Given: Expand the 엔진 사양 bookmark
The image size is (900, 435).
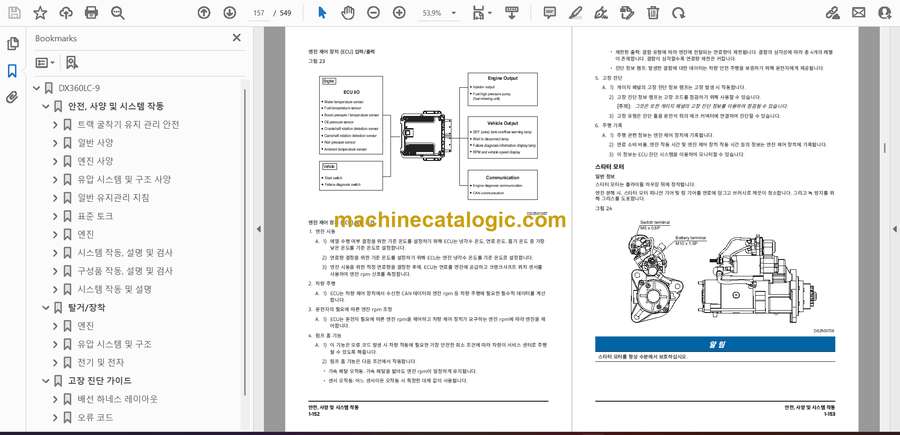Looking at the screenshot, I should [x=55, y=161].
